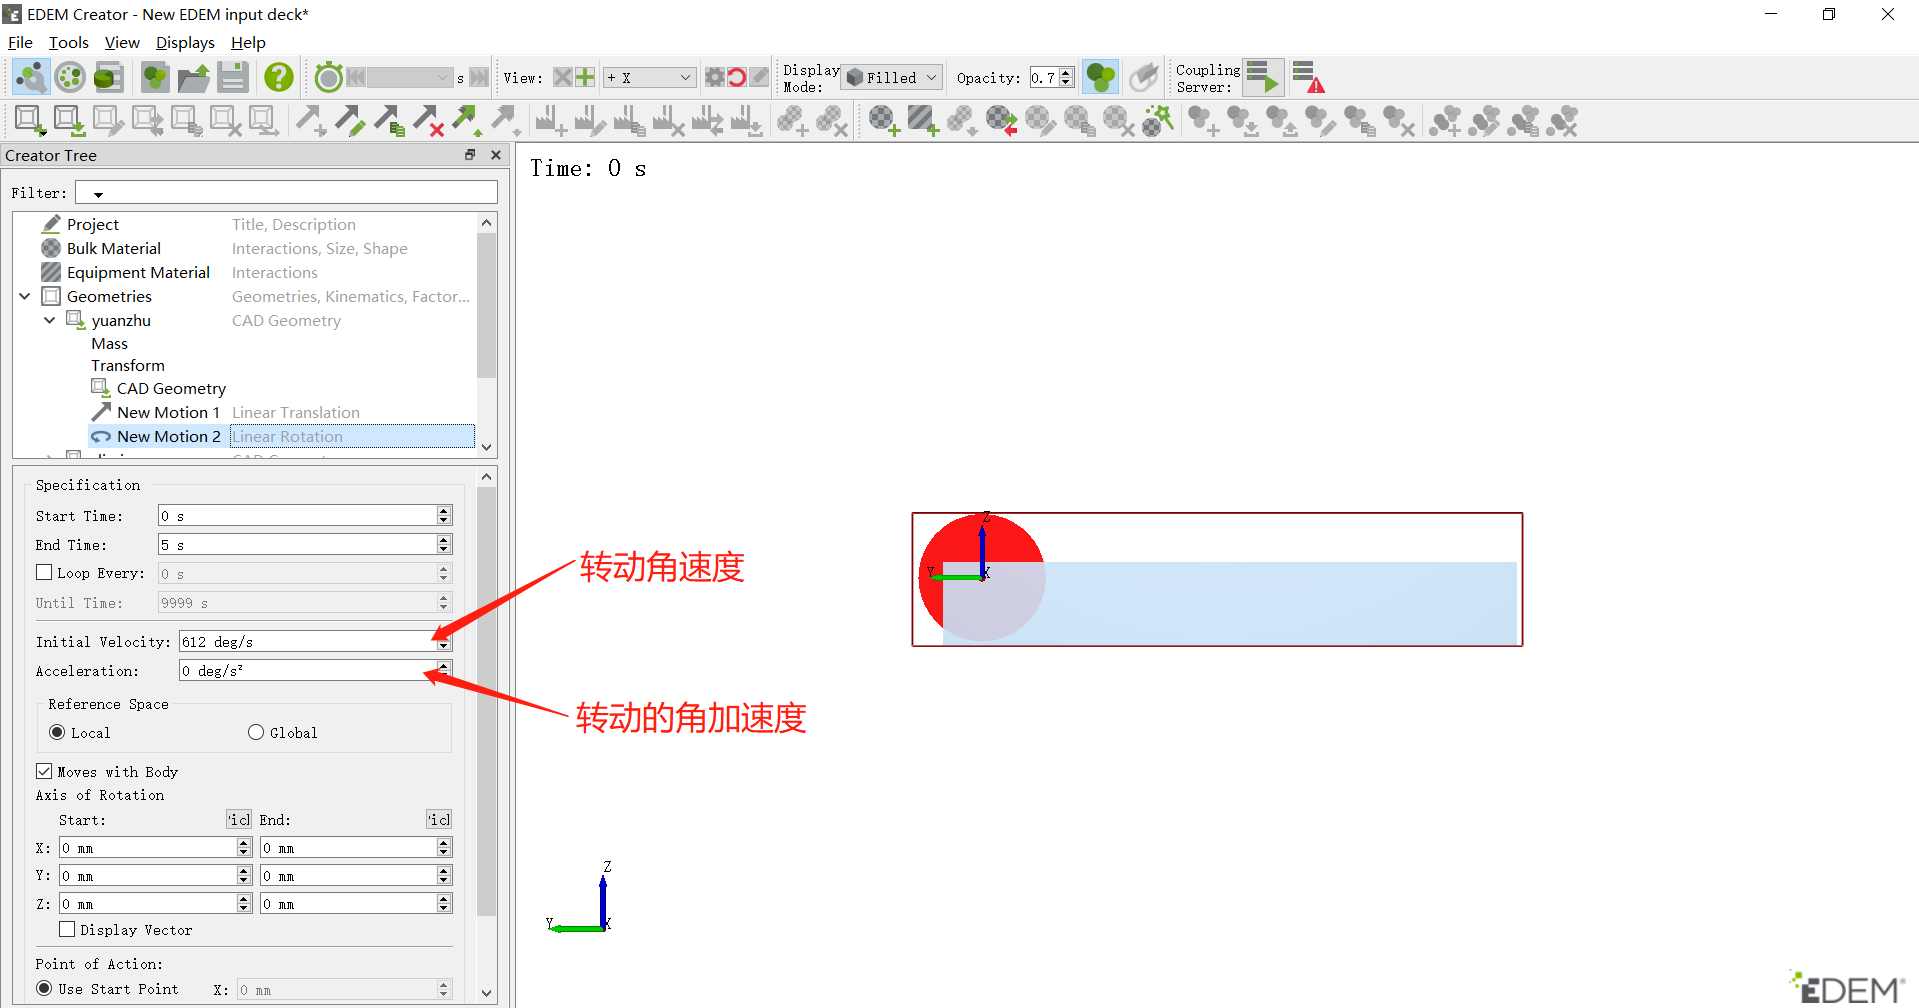The width and height of the screenshot is (1919, 1008).
Task: Open an existing project with the folder icon
Action: coord(193,76)
